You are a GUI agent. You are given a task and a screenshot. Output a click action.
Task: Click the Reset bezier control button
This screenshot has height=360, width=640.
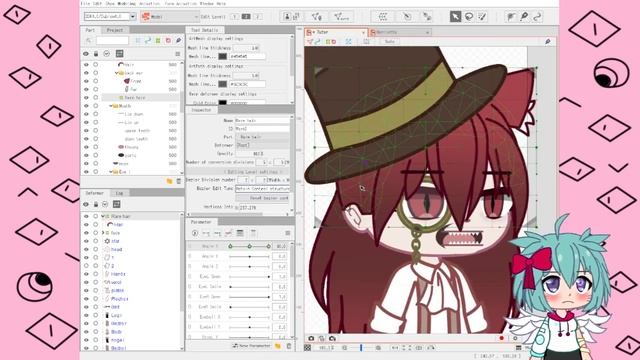click(262, 198)
